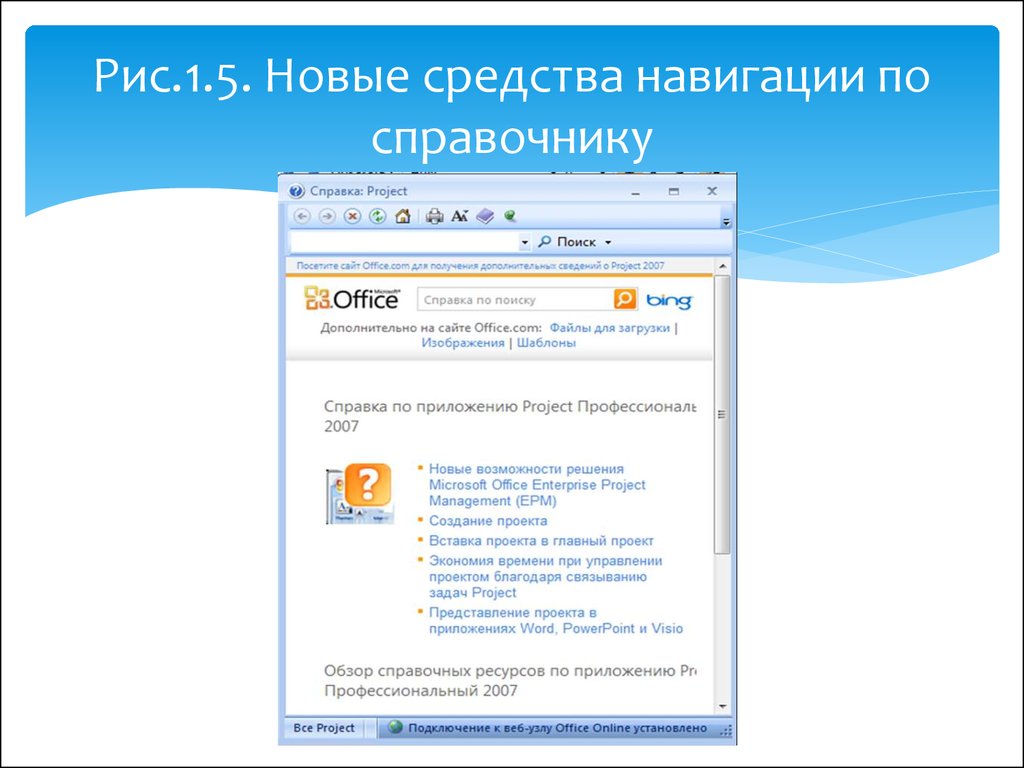The height and width of the screenshot is (768, 1024).
Task: Open the Создание проекта topic
Action: 488,520
